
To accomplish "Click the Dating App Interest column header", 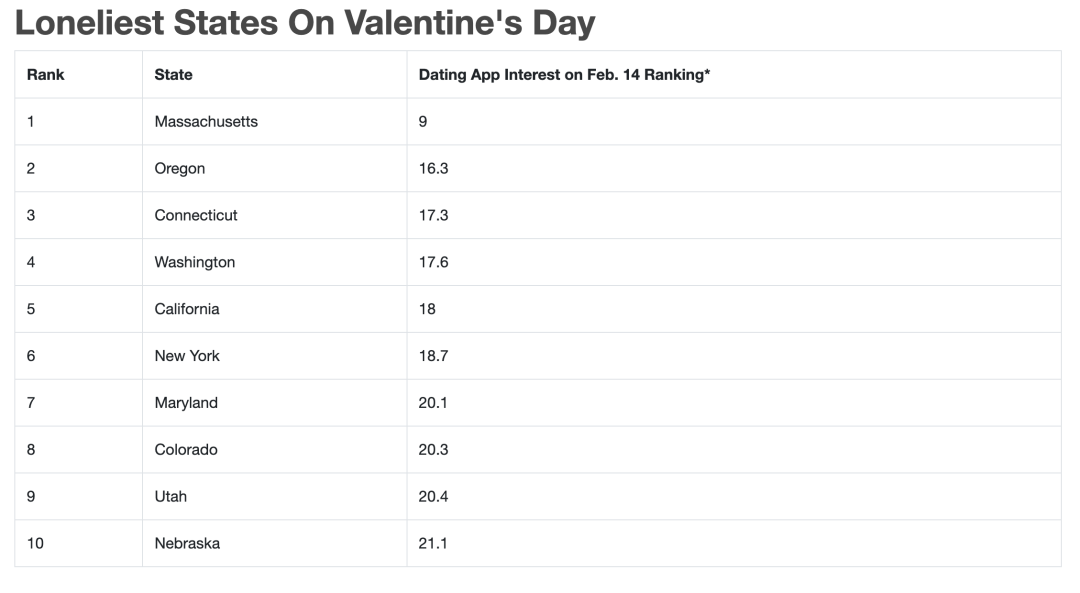I will pos(564,74).
